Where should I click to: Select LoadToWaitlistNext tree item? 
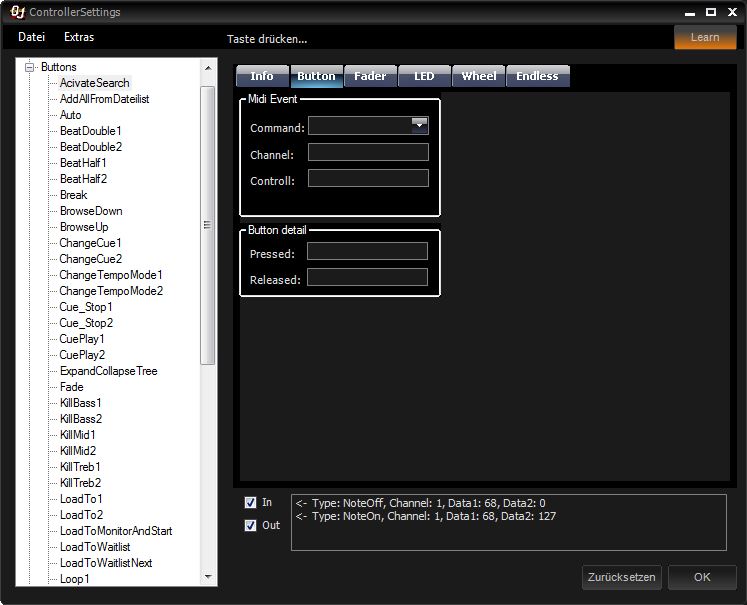[x=106, y=563]
